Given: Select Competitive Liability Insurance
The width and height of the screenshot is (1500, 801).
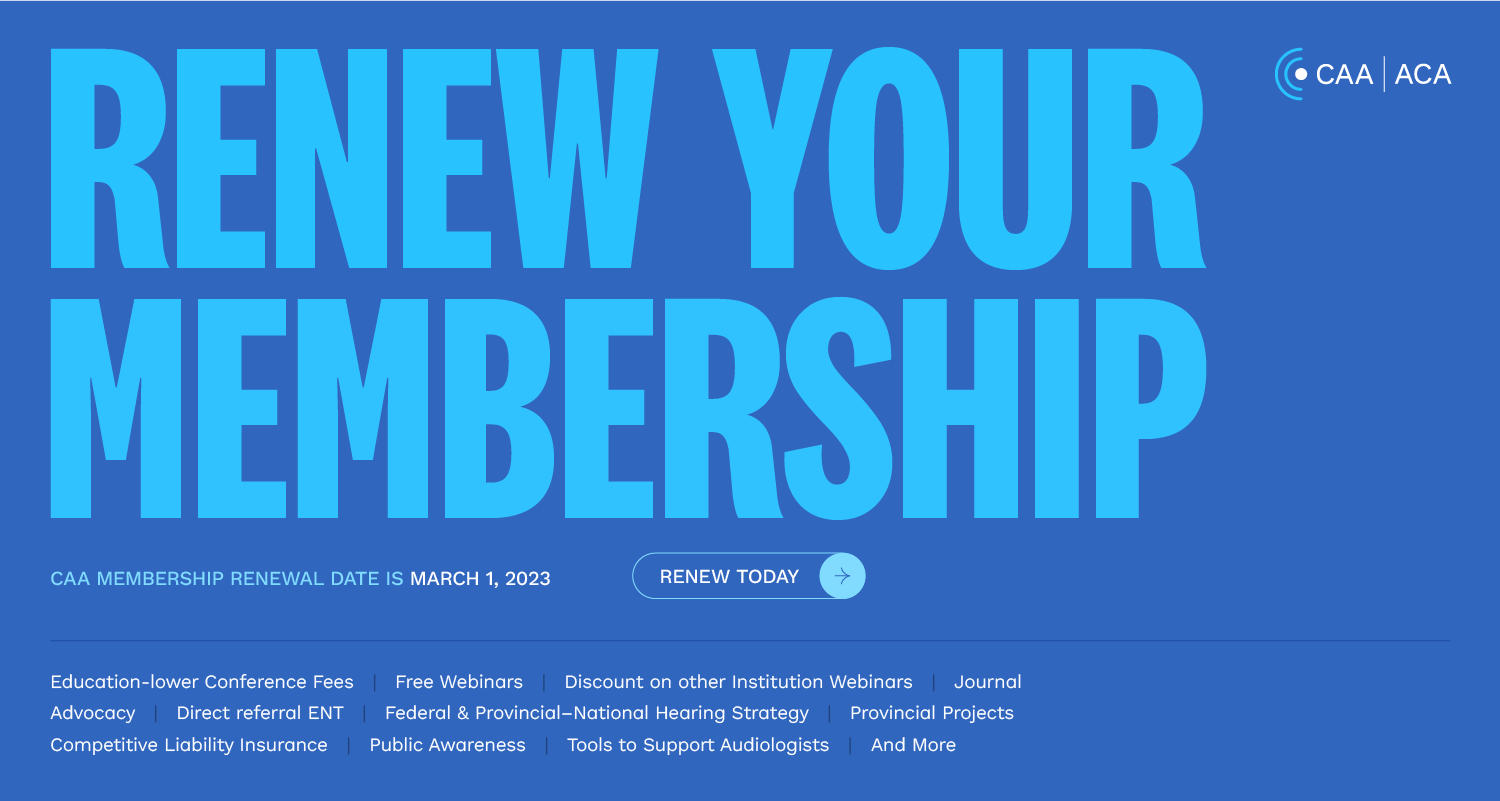Looking at the screenshot, I should (189, 745).
